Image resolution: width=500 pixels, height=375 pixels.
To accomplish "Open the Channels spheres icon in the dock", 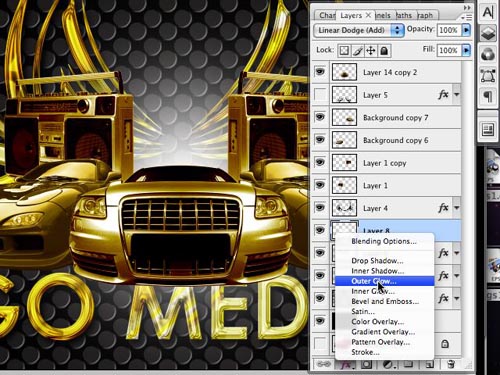I will pos(488,55).
